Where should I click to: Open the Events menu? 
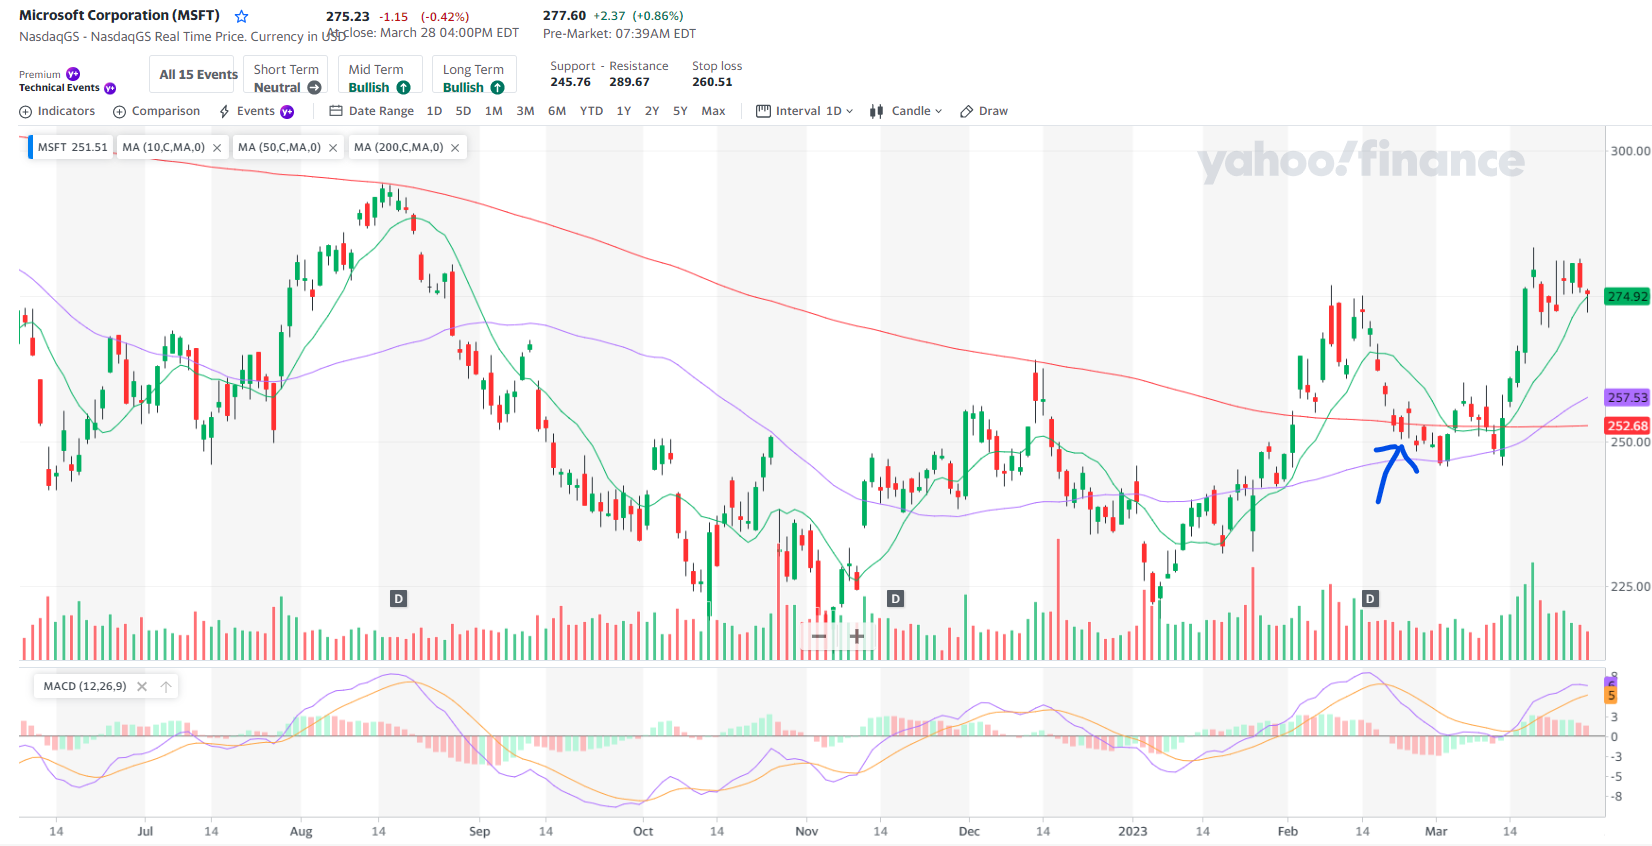coord(247,111)
